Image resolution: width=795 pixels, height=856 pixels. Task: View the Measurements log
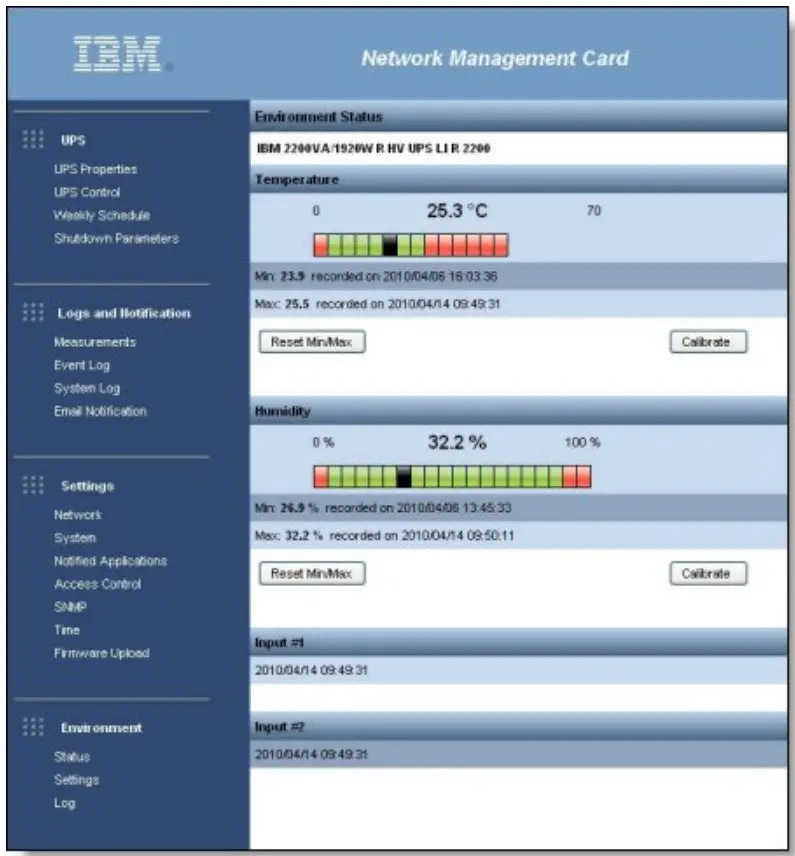point(95,342)
